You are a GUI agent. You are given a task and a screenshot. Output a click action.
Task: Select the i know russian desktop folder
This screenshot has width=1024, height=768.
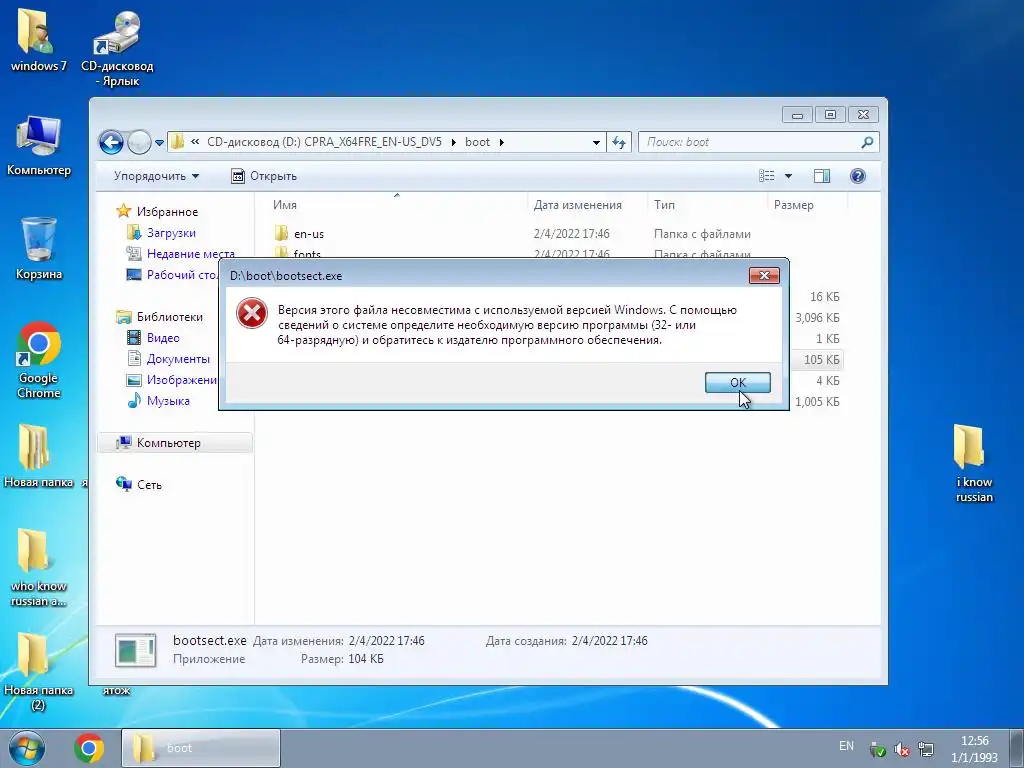(x=974, y=464)
